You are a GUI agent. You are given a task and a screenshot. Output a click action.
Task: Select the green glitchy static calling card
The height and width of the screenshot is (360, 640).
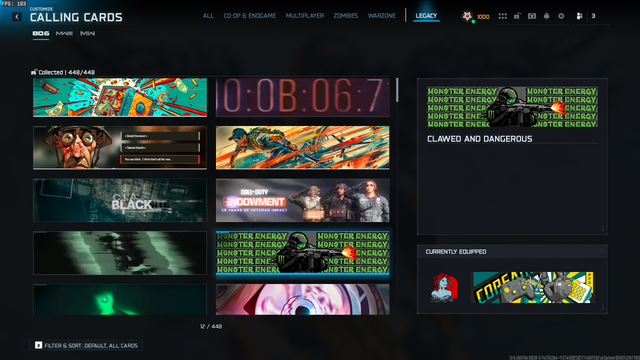120,253
